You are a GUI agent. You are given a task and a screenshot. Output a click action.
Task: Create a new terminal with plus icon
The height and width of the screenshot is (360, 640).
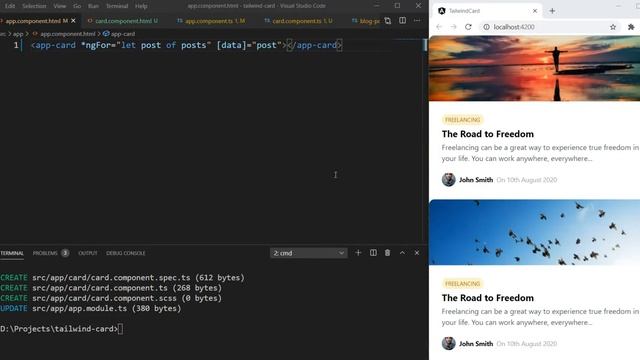point(358,253)
